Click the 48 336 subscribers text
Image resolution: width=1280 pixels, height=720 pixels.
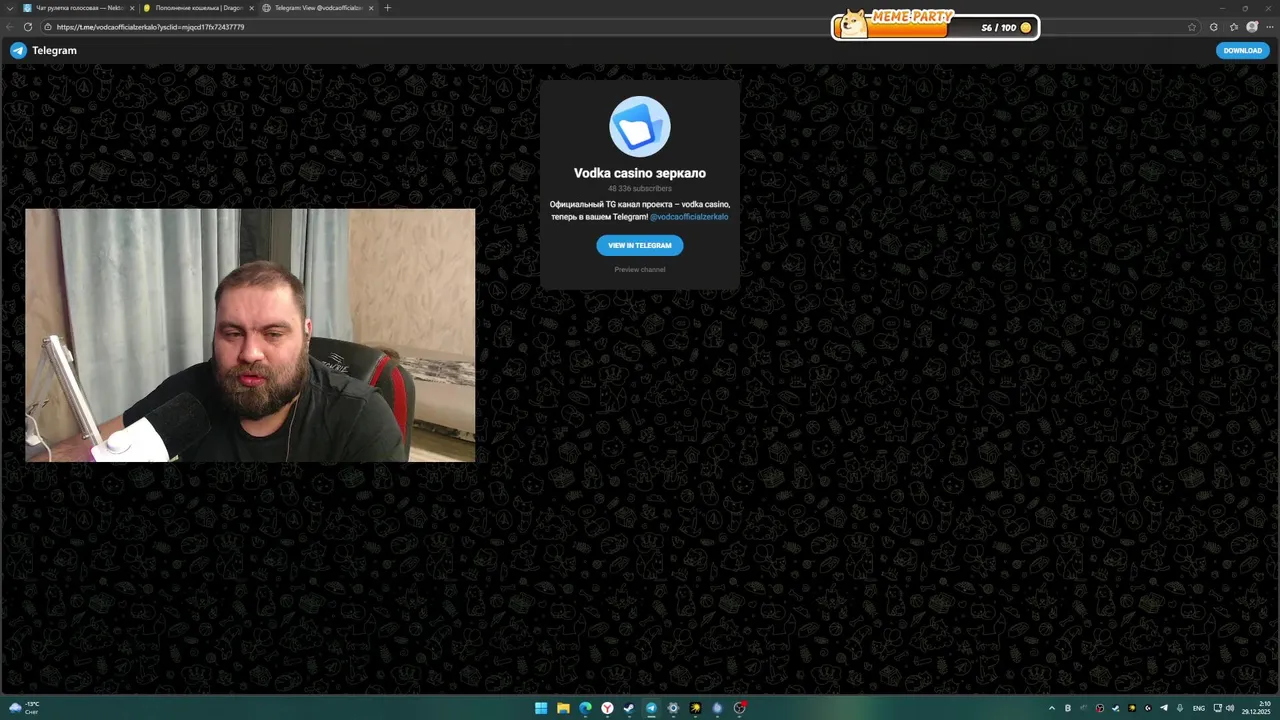point(640,188)
